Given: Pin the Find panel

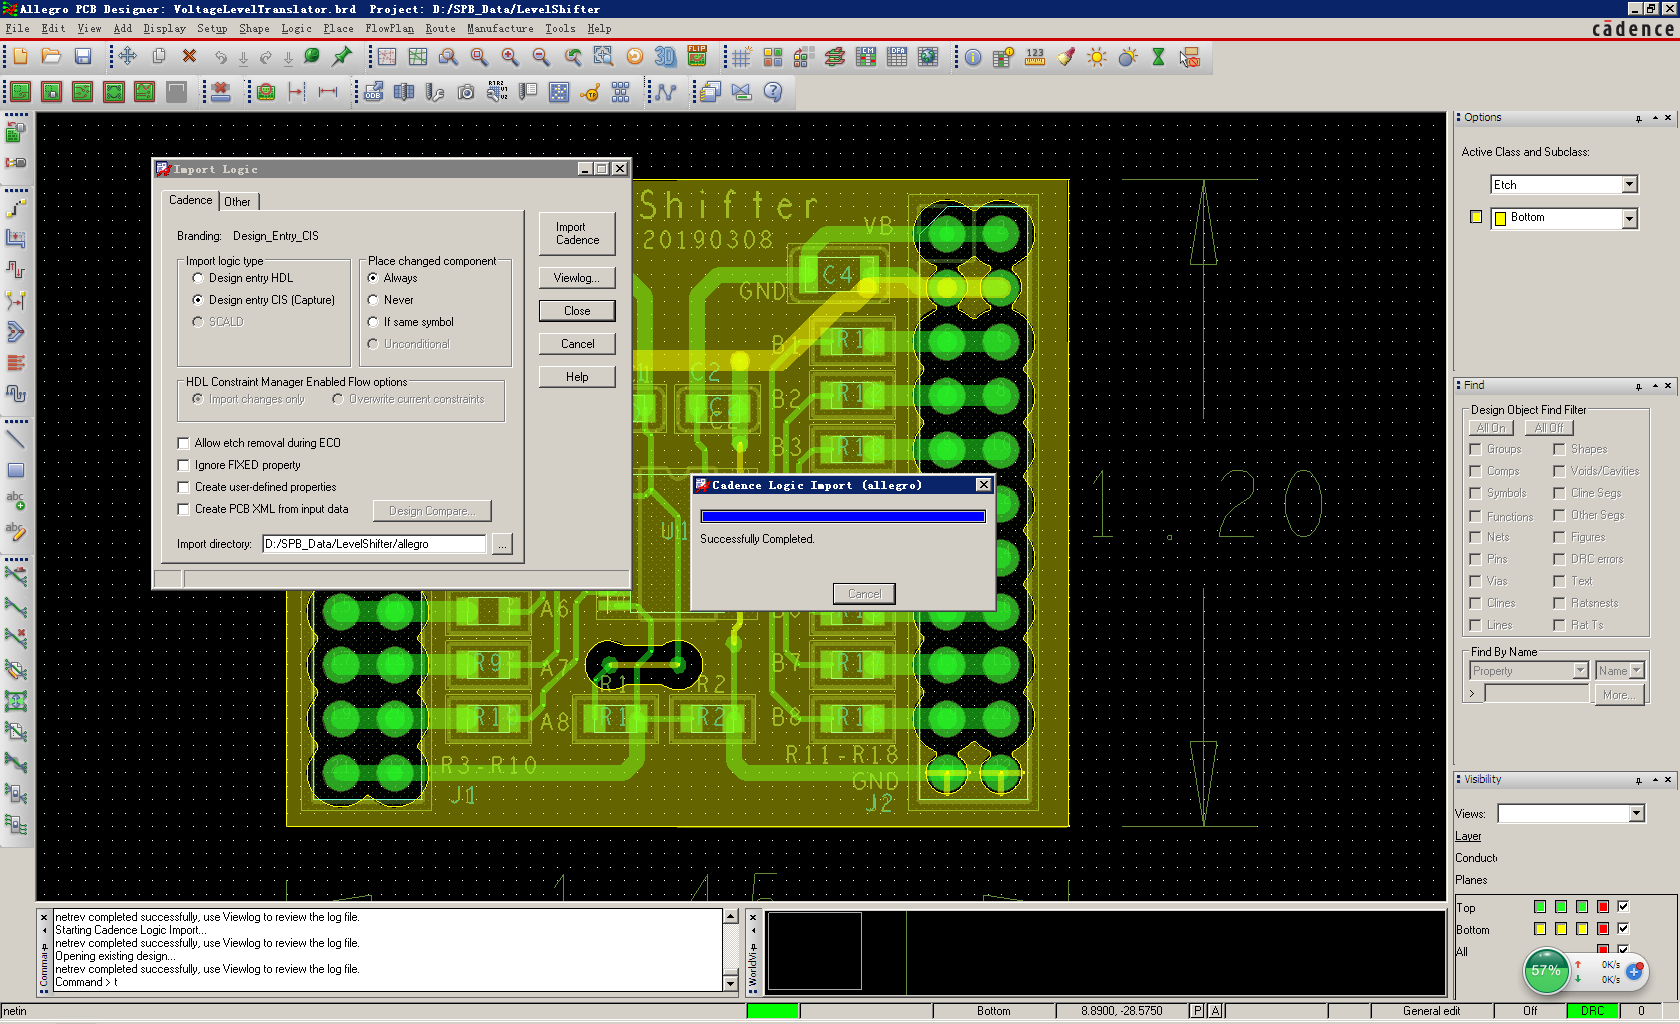Looking at the screenshot, I should 1639,386.
